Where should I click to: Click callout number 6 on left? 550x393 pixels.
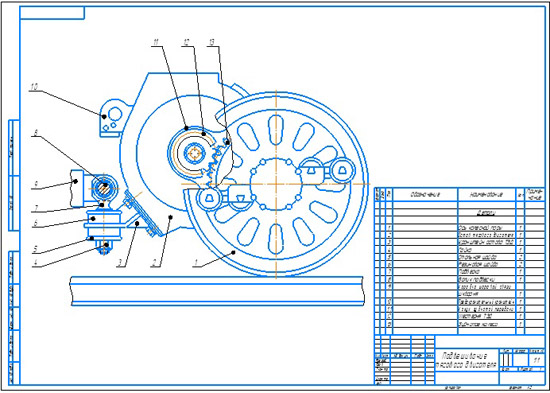click(x=35, y=223)
